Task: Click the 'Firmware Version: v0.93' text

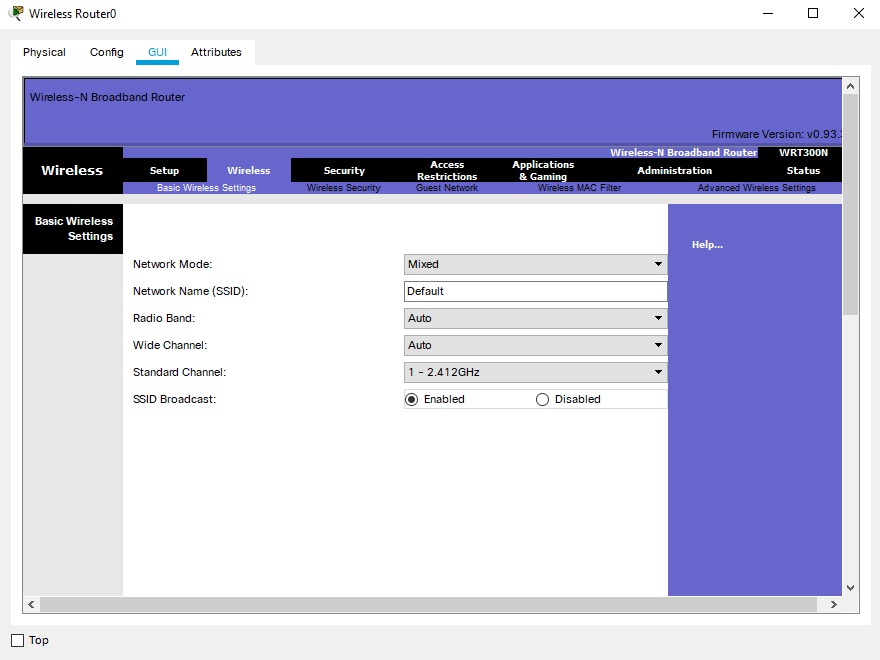Action: (776, 134)
